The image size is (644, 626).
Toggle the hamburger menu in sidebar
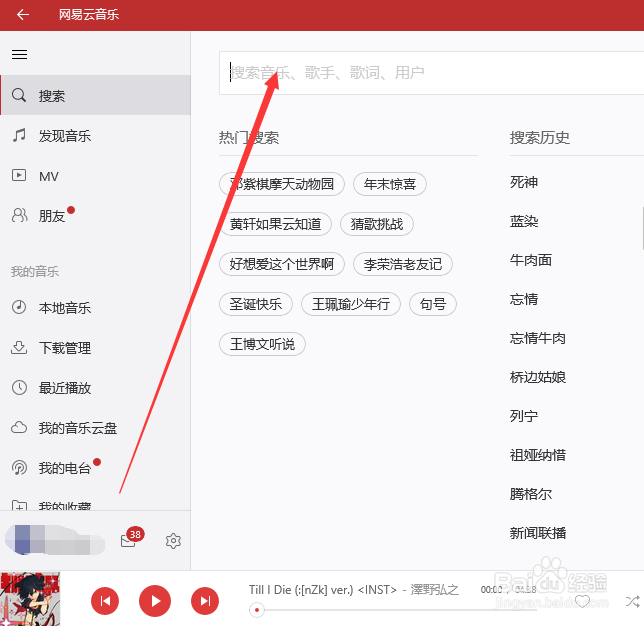19,54
